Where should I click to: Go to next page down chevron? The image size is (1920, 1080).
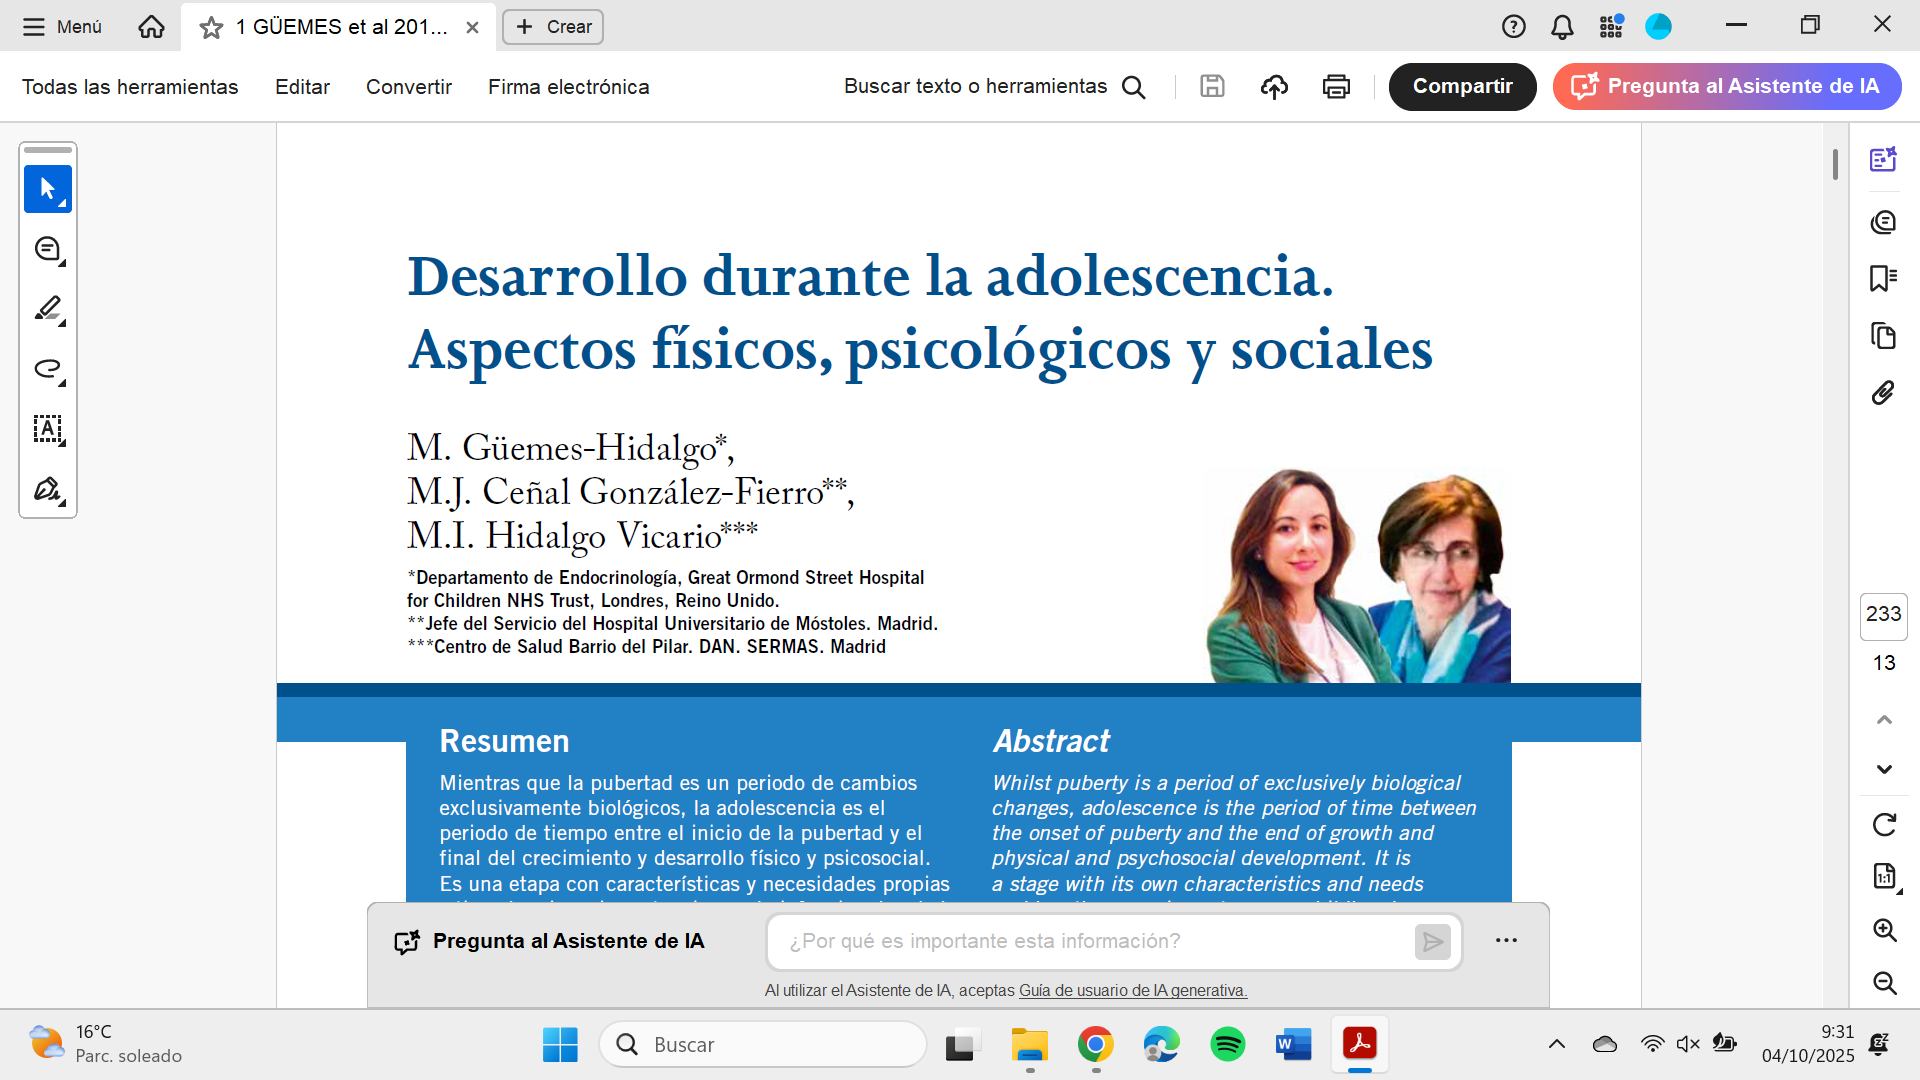point(1884,769)
